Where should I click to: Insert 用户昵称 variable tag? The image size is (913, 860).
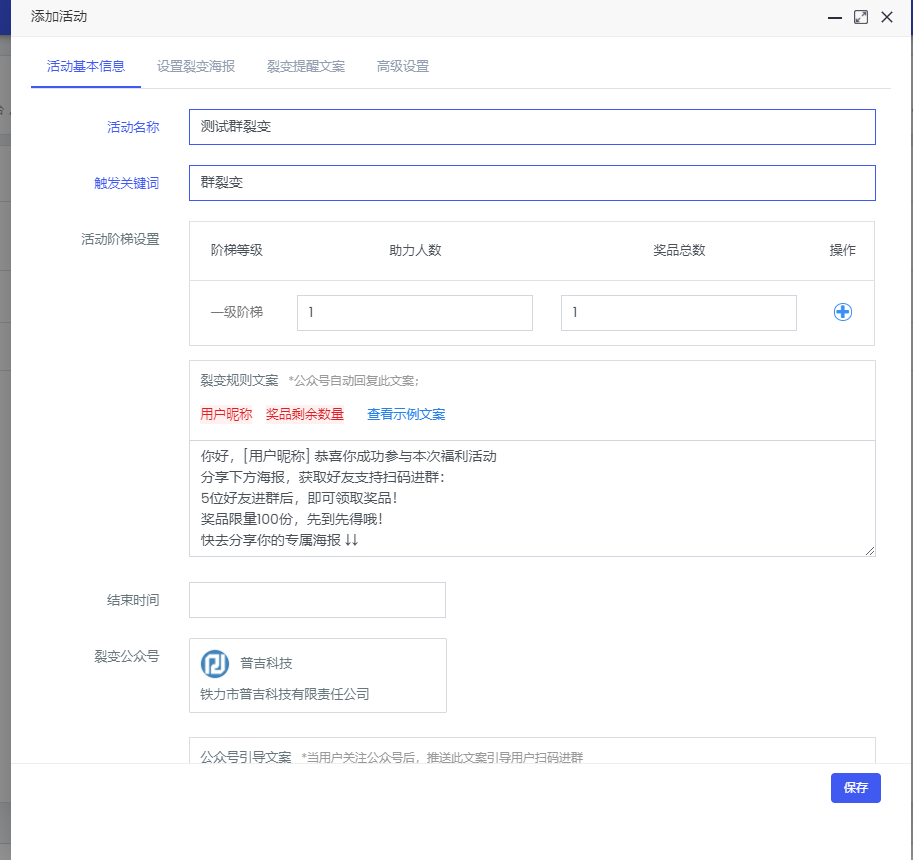point(226,414)
